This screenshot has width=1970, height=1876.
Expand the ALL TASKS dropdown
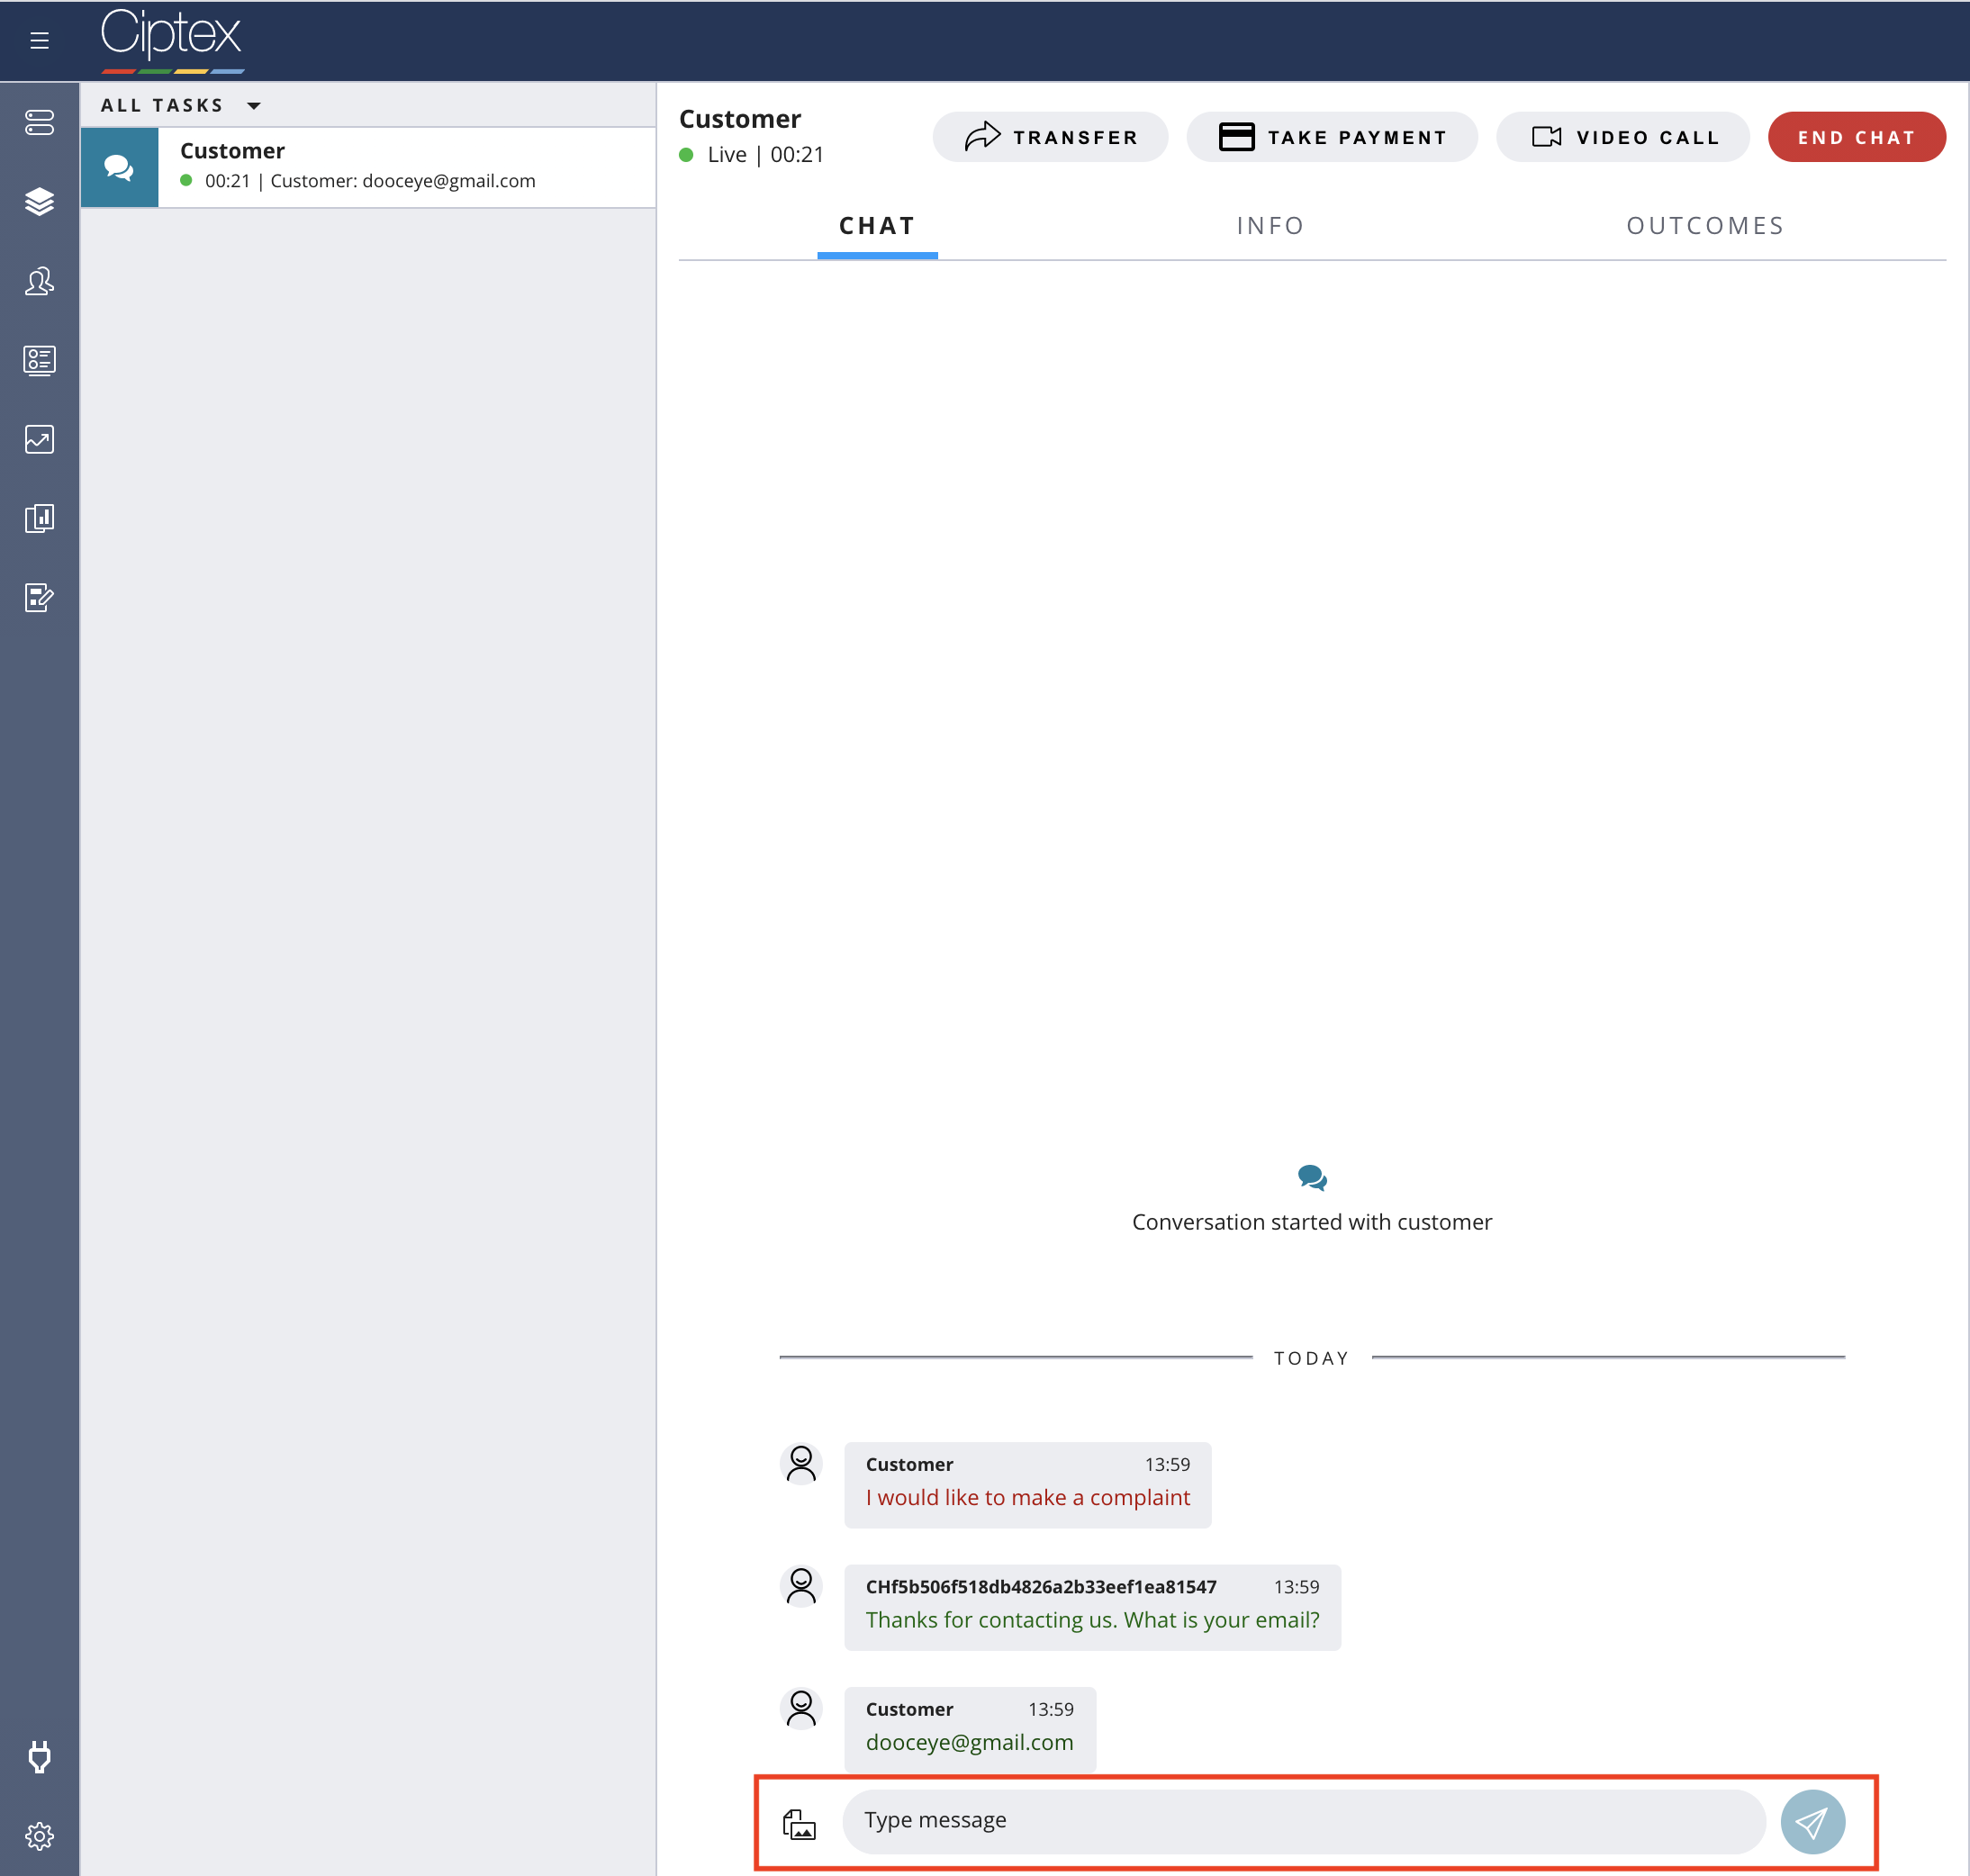pyautogui.click(x=180, y=105)
